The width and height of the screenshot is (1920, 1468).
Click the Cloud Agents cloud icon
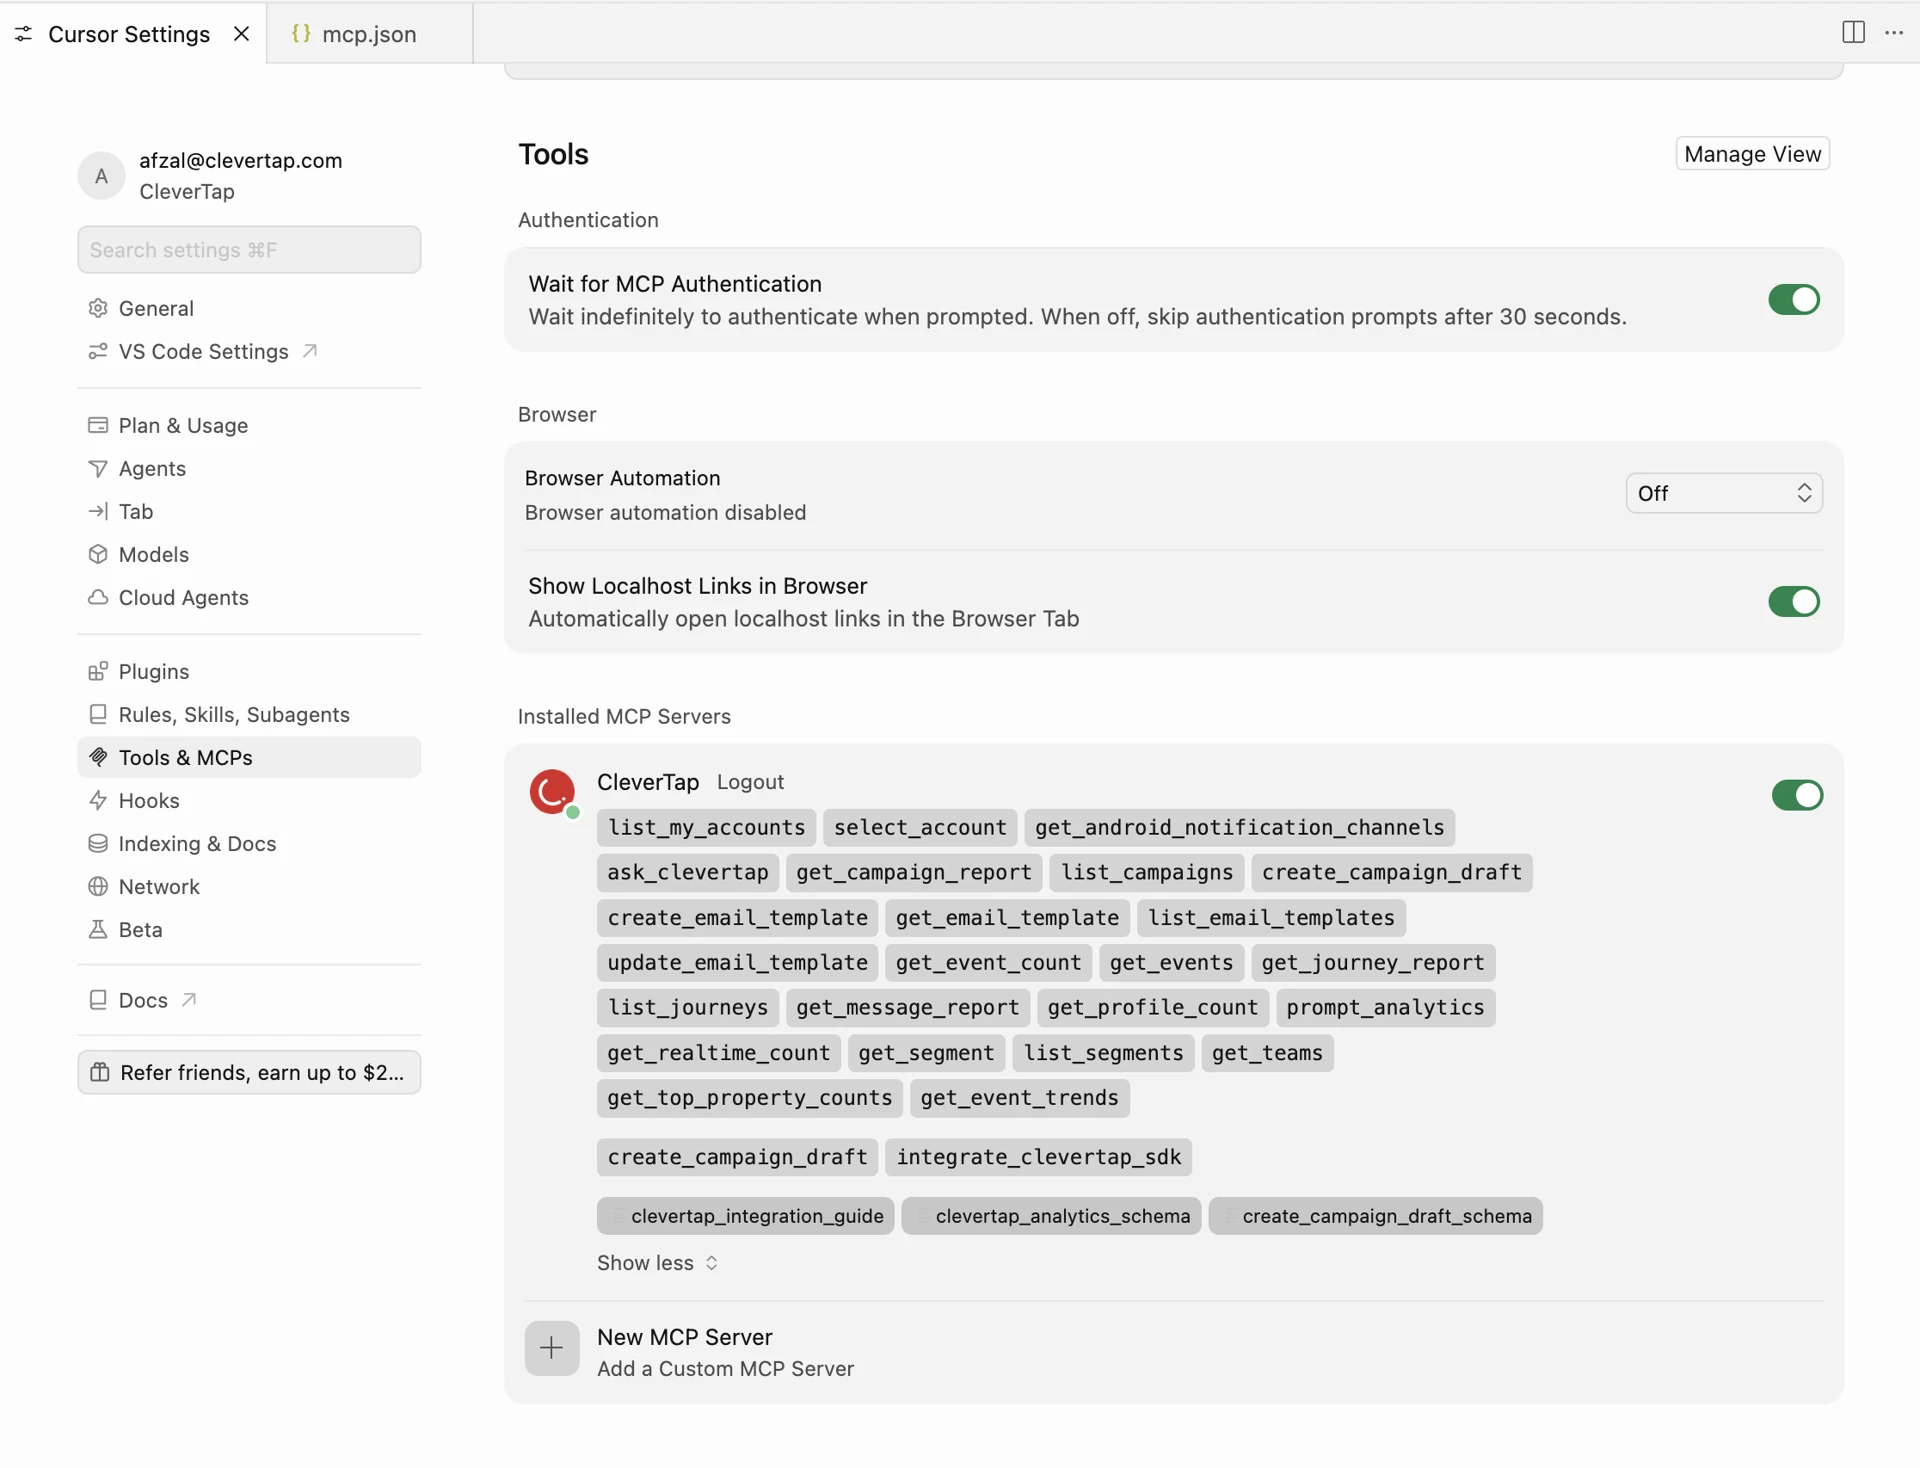98,597
